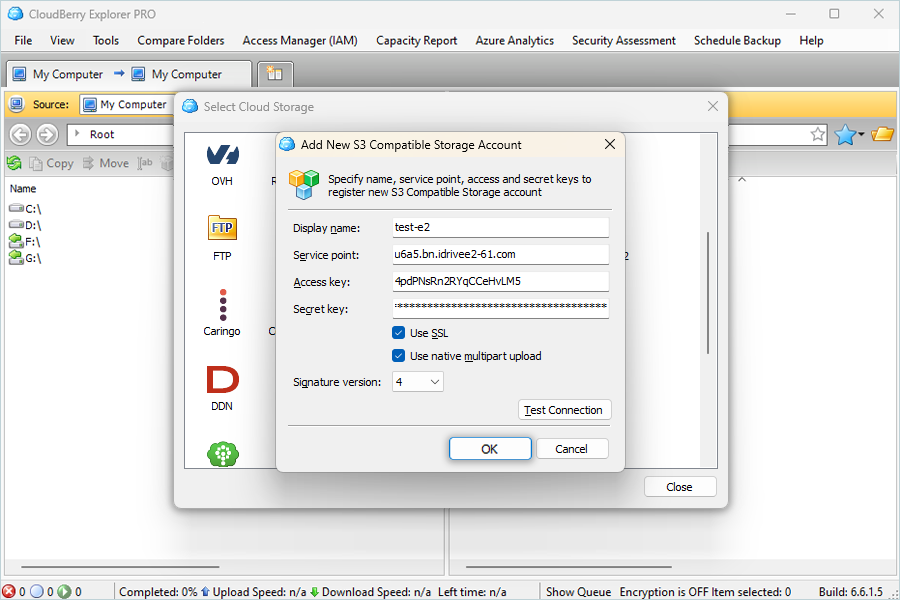This screenshot has width=900, height=600.
Task: Open the Compare Folders menu
Action: (181, 41)
